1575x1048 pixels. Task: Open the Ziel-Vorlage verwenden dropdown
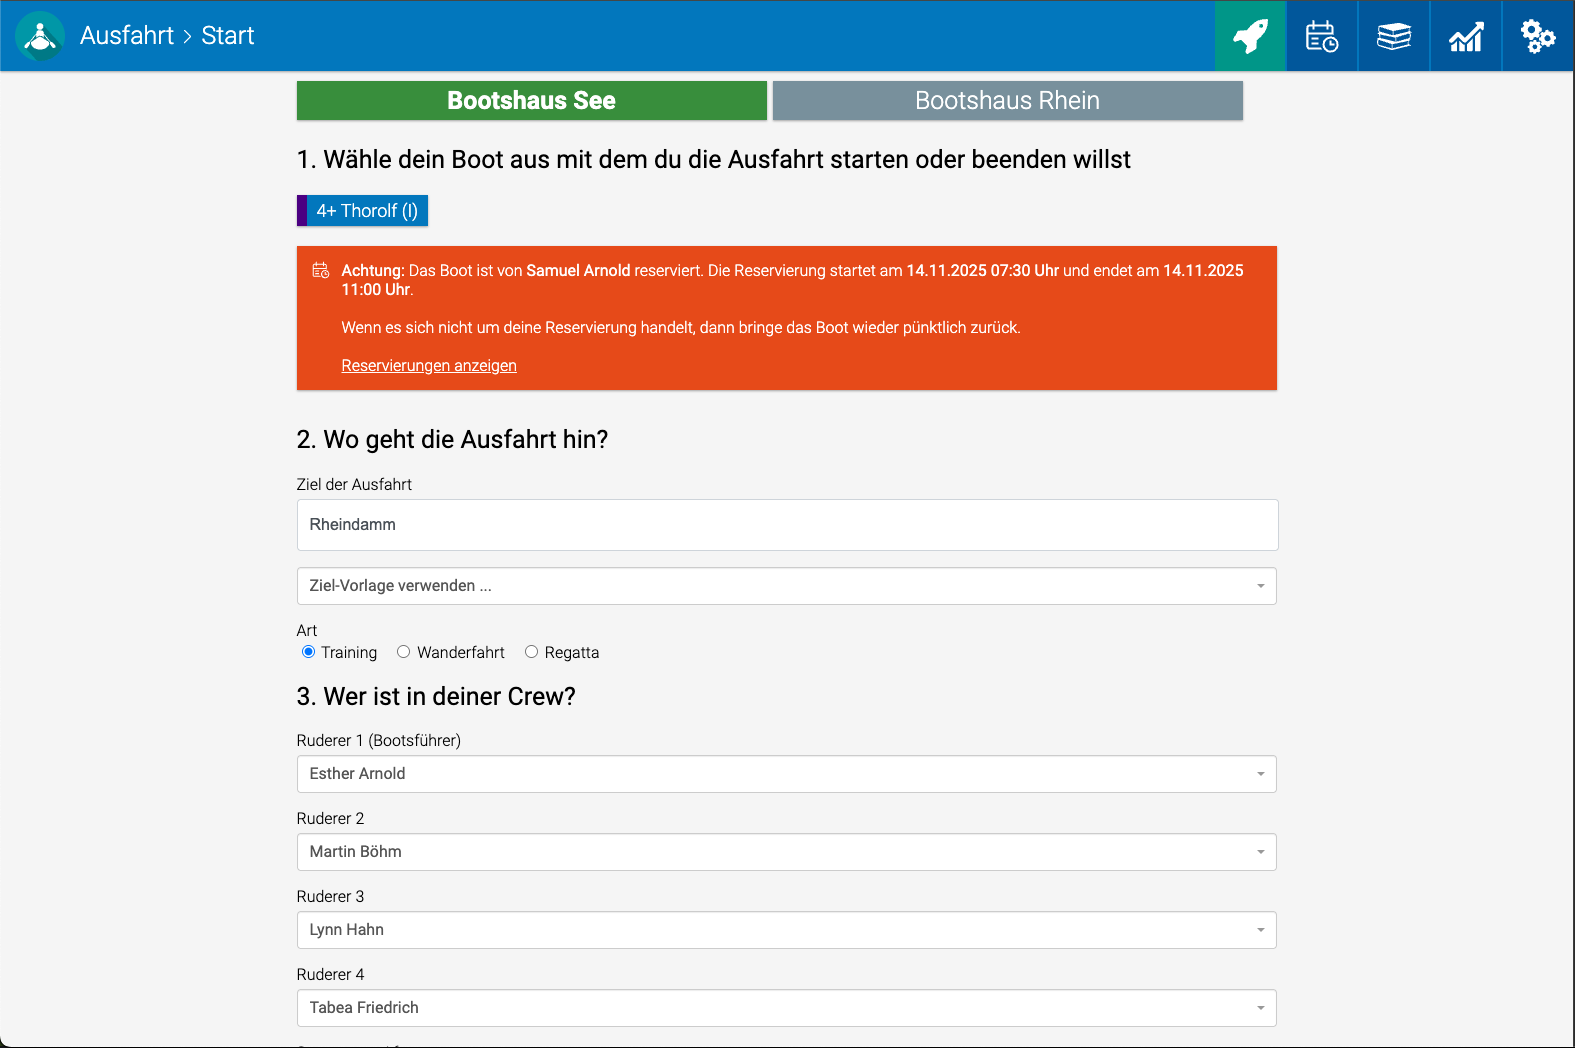click(786, 586)
